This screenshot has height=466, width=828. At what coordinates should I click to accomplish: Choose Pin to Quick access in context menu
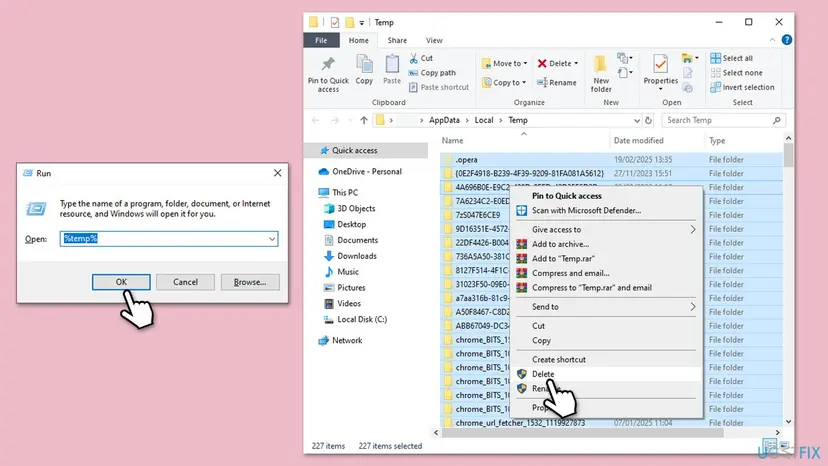(567, 196)
